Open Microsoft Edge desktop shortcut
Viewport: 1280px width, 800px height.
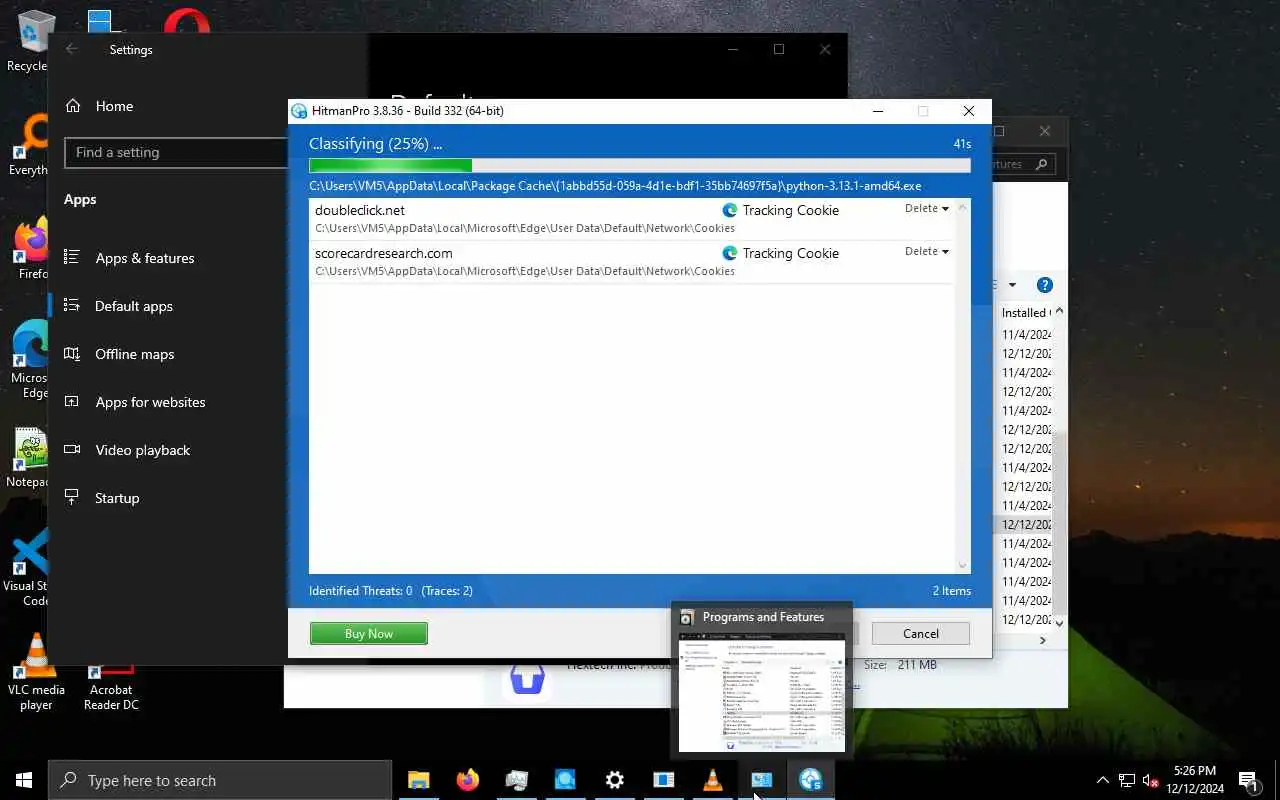[x=30, y=360]
